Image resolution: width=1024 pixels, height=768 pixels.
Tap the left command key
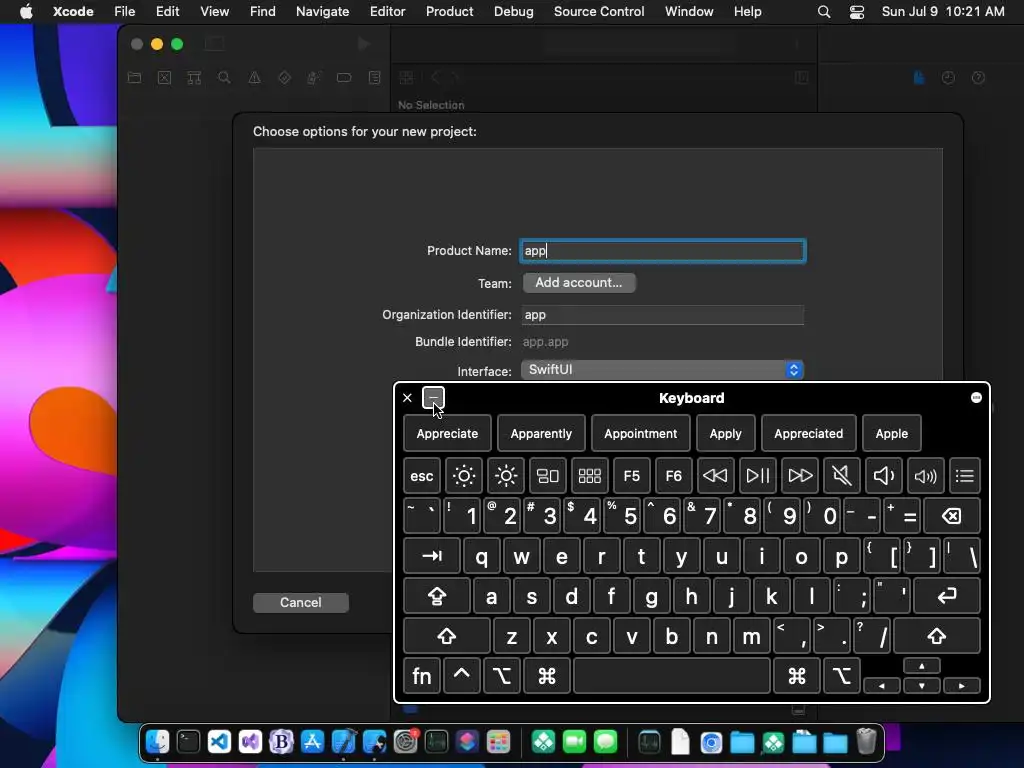click(x=547, y=675)
